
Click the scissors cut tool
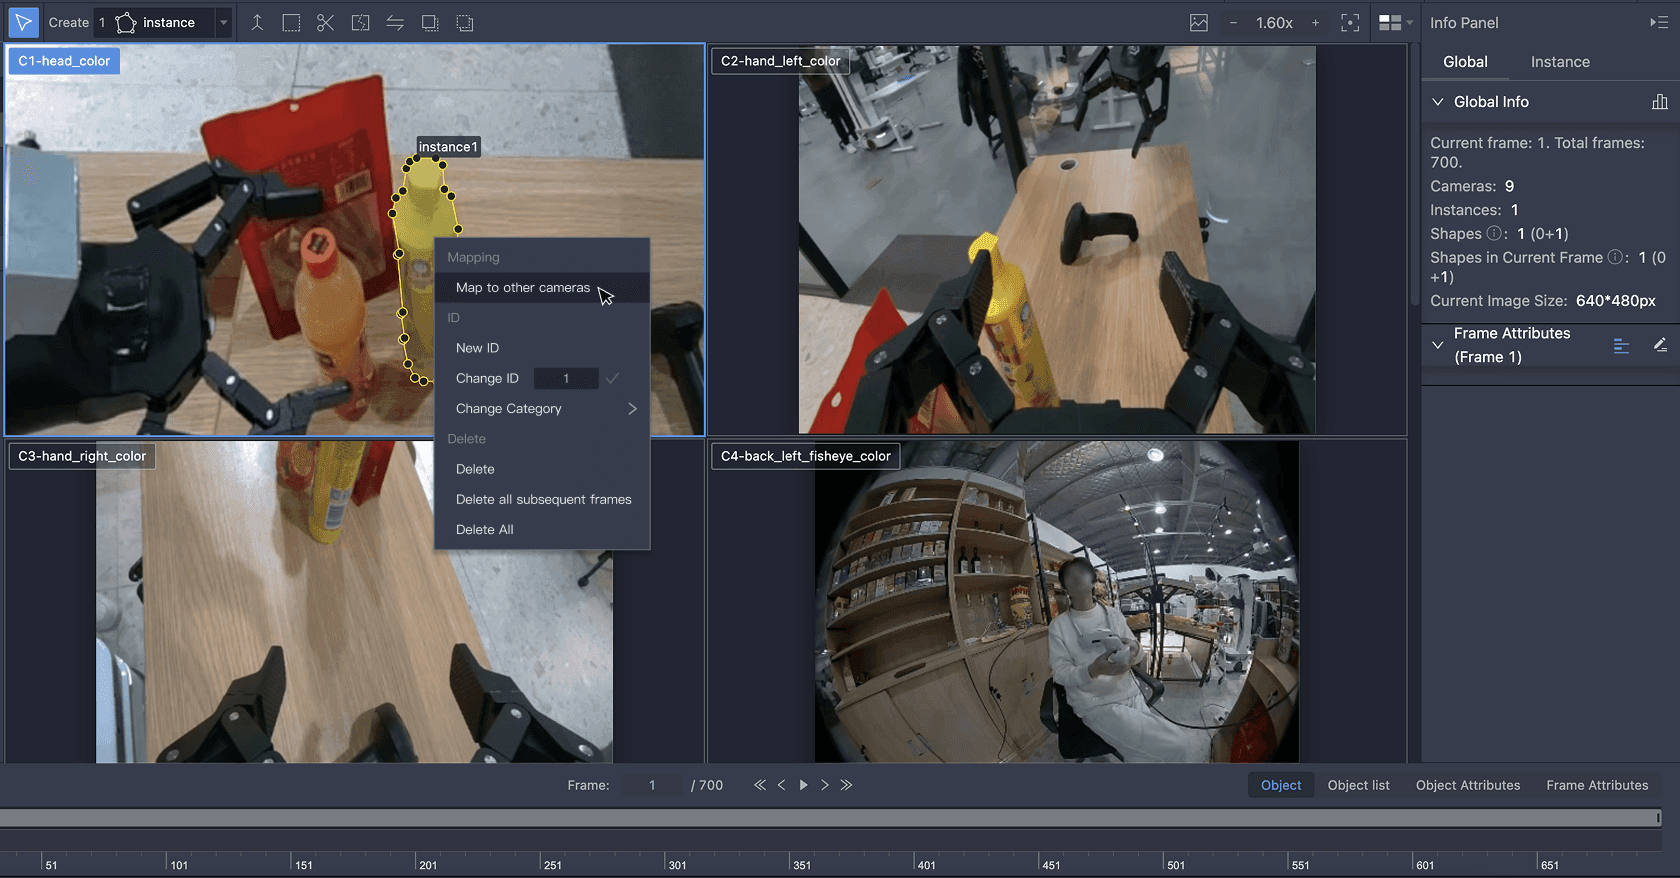[325, 22]
